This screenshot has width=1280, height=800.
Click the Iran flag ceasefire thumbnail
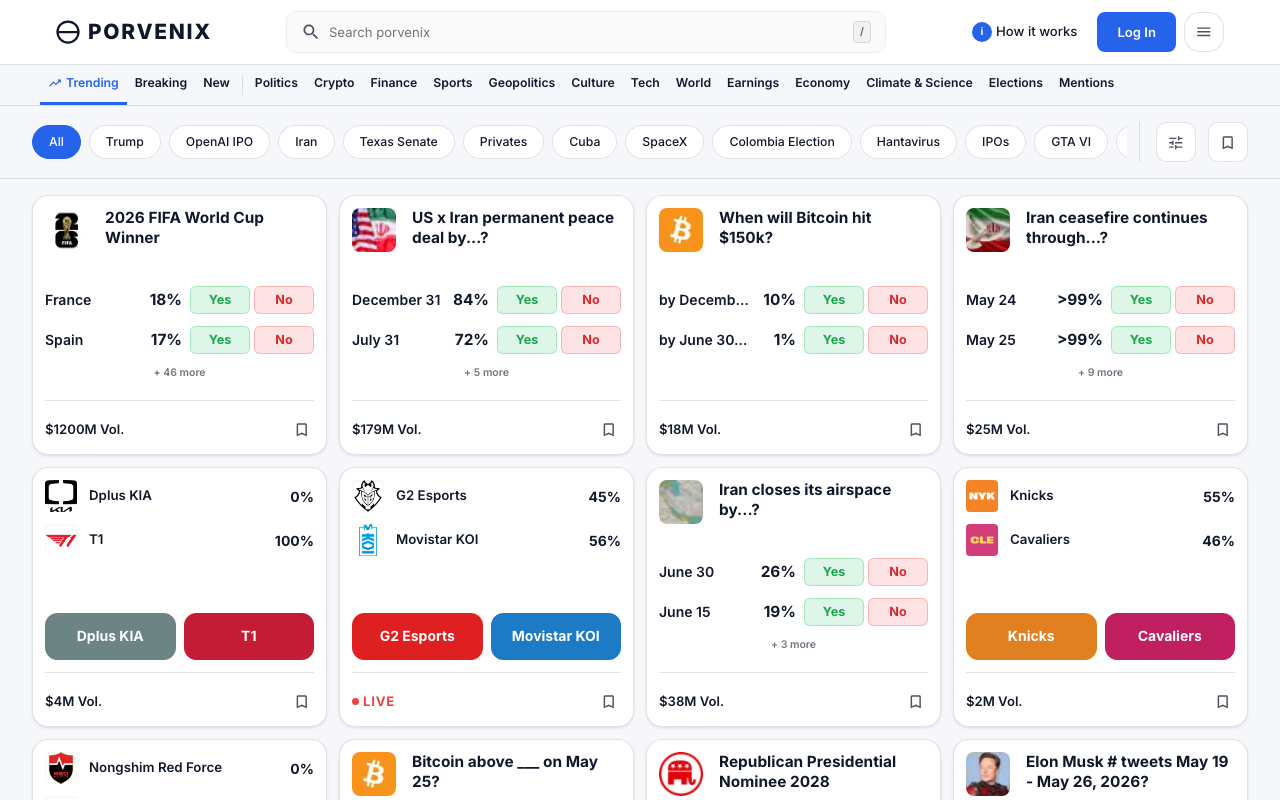988,230
